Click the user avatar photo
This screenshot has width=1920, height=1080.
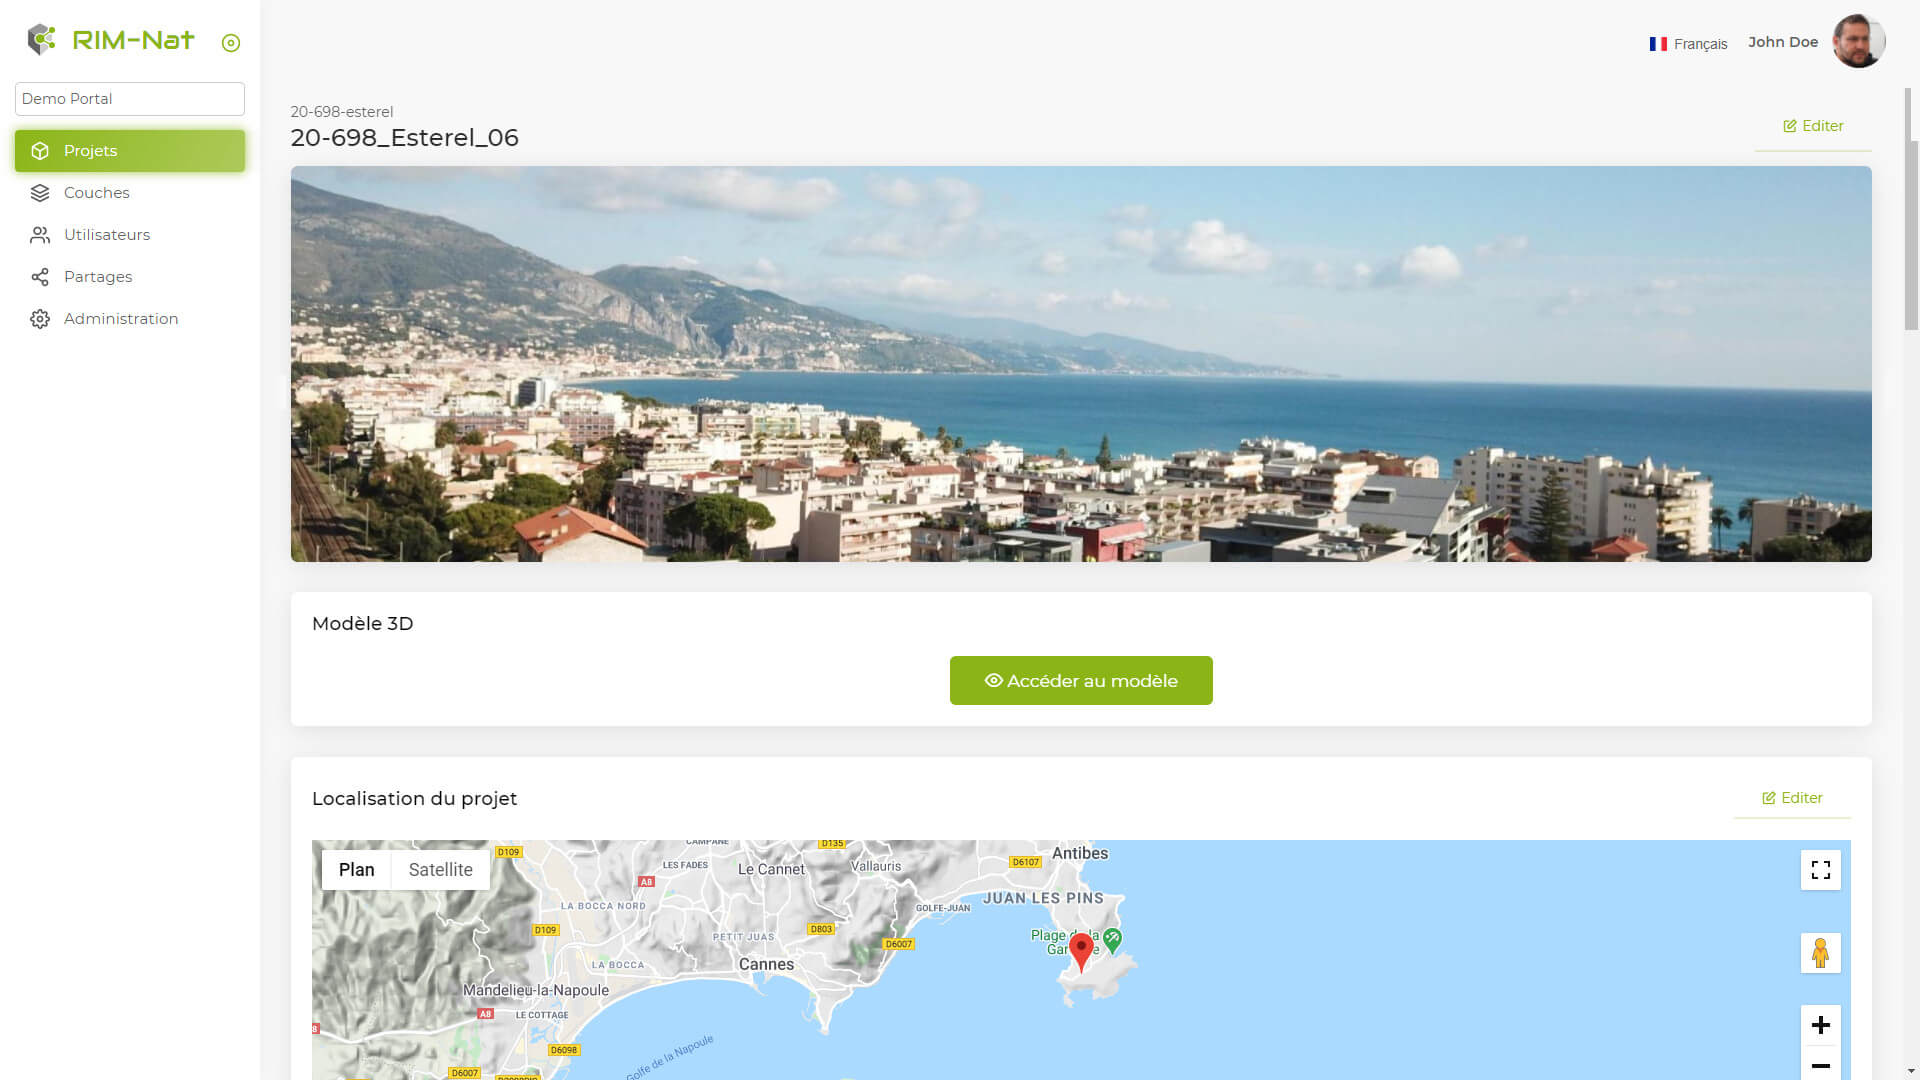click(x=1858, y=42)
